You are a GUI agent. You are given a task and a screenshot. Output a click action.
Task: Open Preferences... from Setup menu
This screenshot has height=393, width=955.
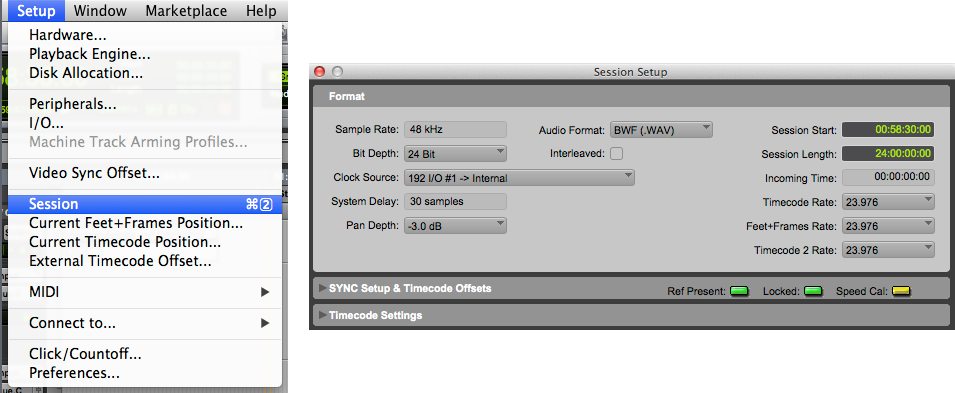pyautogui.click(x=144, y=373)
